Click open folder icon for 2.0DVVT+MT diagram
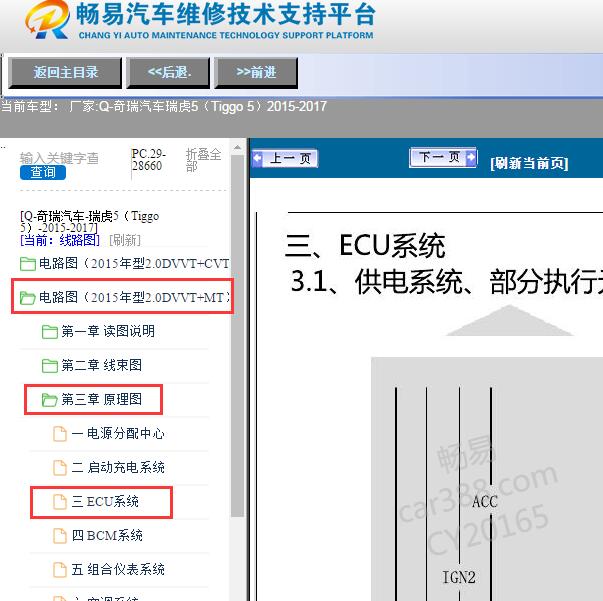This screenshot has height=601, width=603. 28,298
